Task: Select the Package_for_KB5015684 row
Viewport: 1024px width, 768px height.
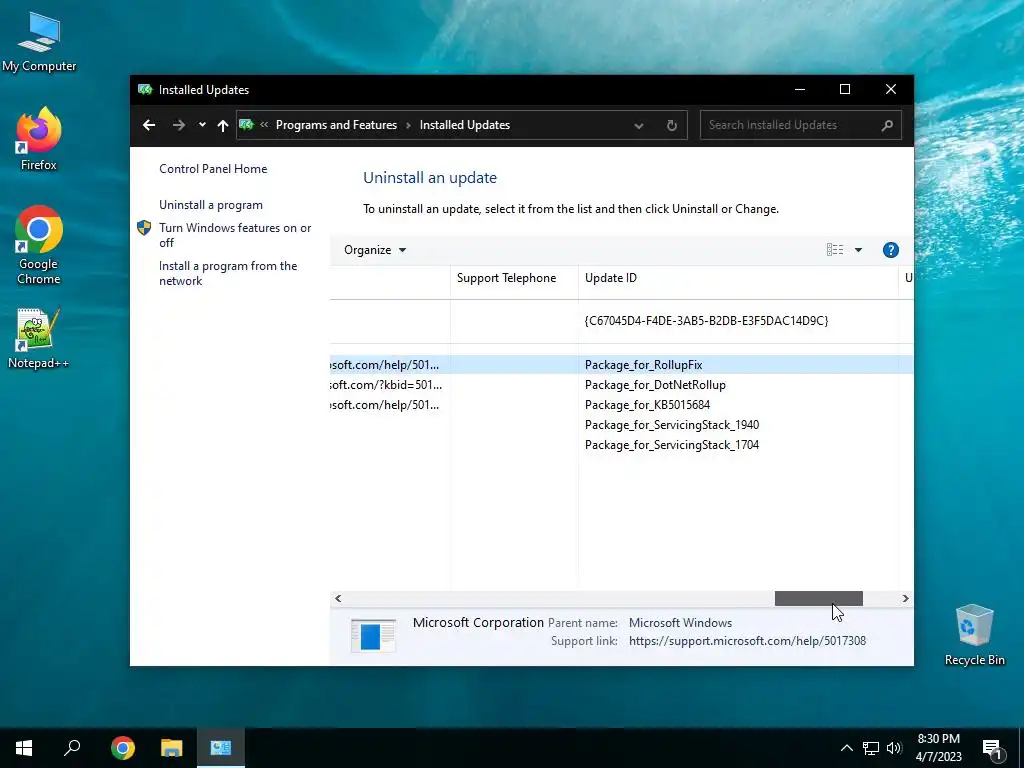Action: [x=621, y=405]
